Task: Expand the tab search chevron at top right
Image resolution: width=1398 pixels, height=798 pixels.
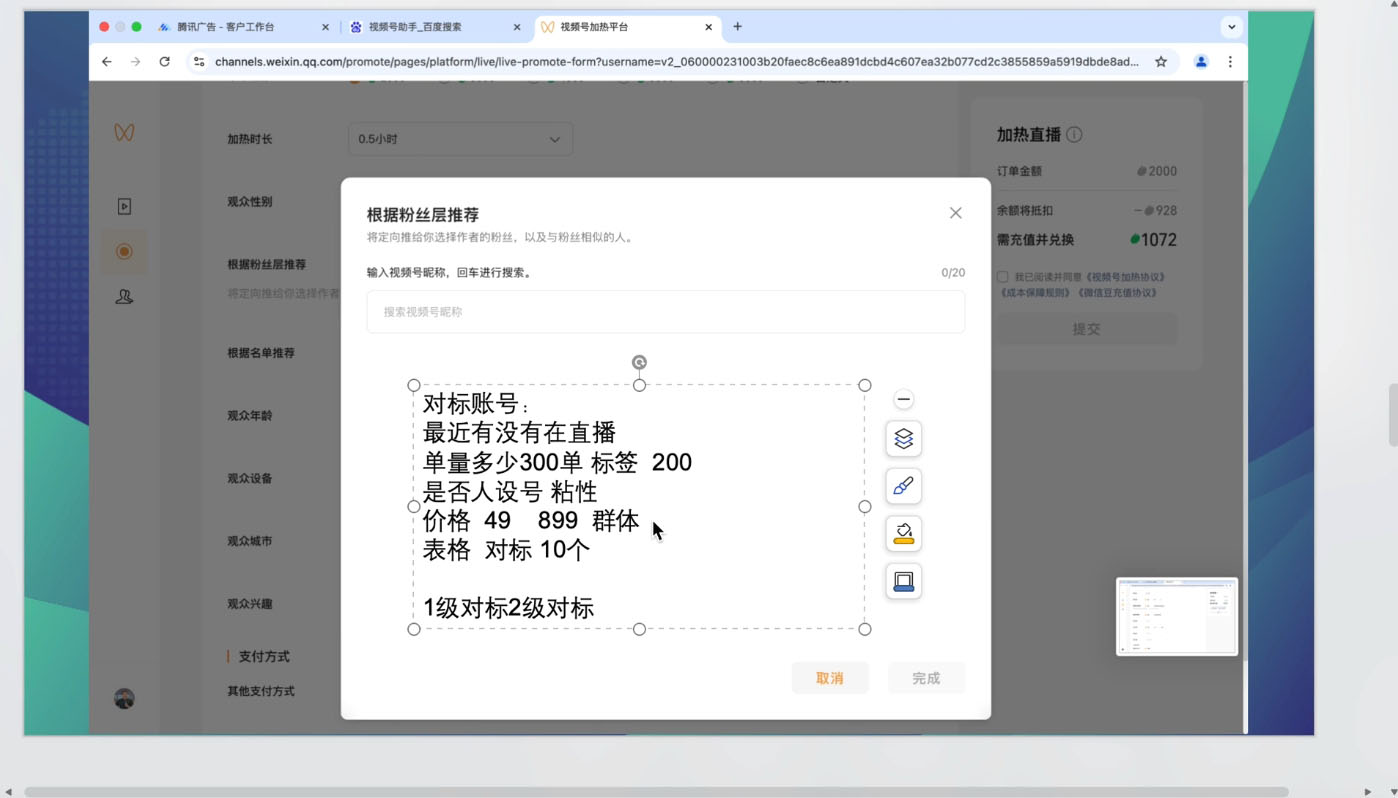Action: (1231, 26)
